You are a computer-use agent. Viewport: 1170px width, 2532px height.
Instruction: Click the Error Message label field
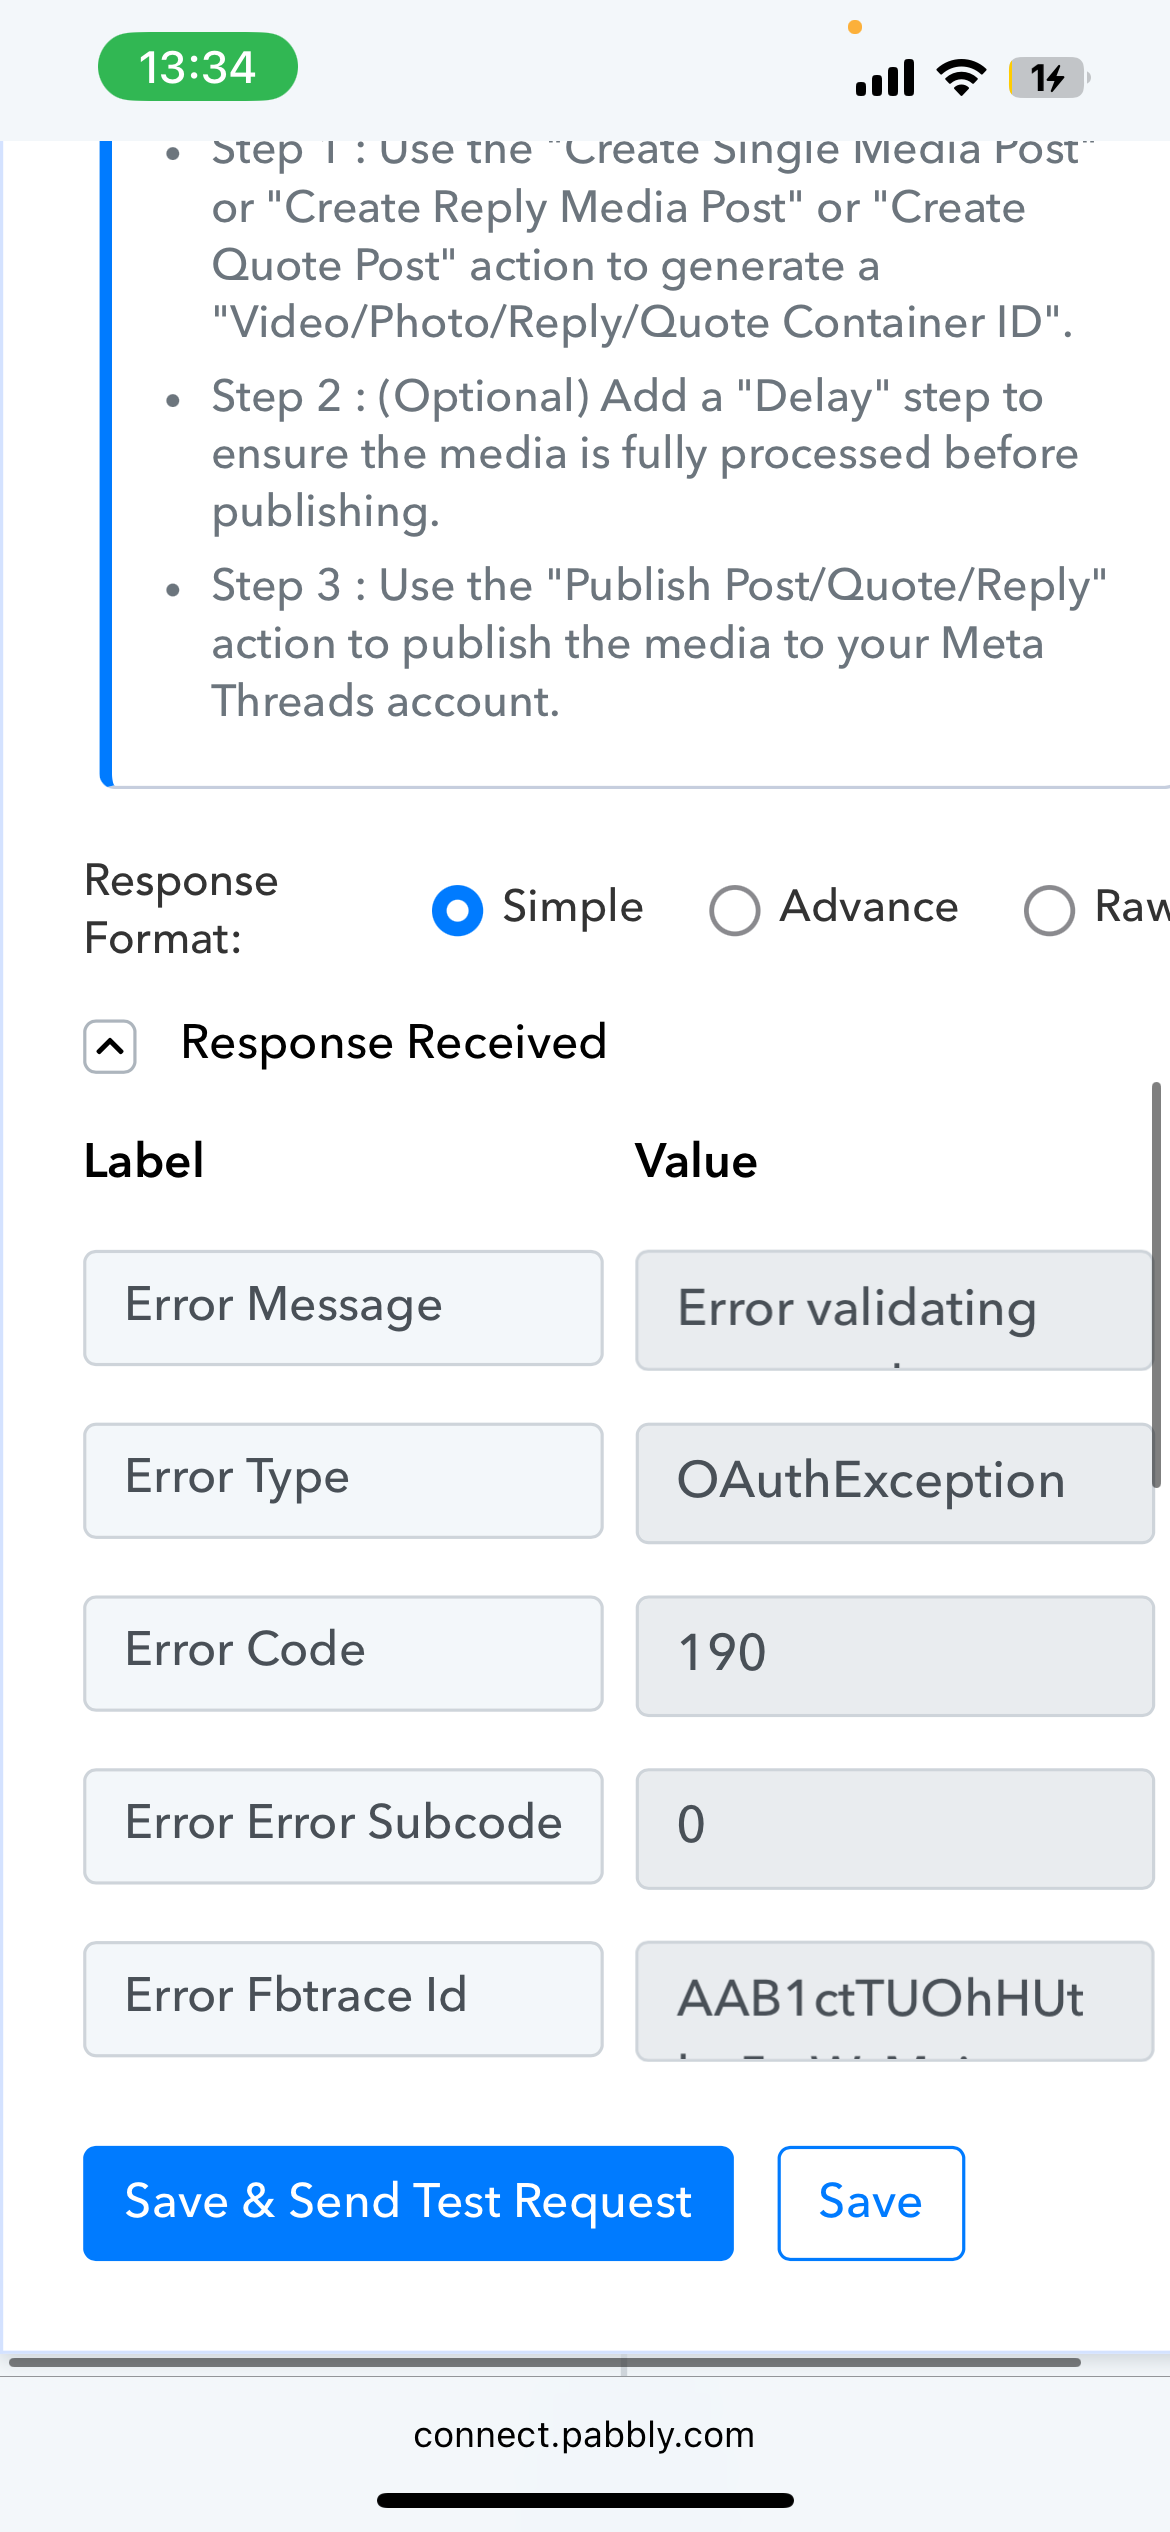pyautogui.click(x=343, y=1307)
